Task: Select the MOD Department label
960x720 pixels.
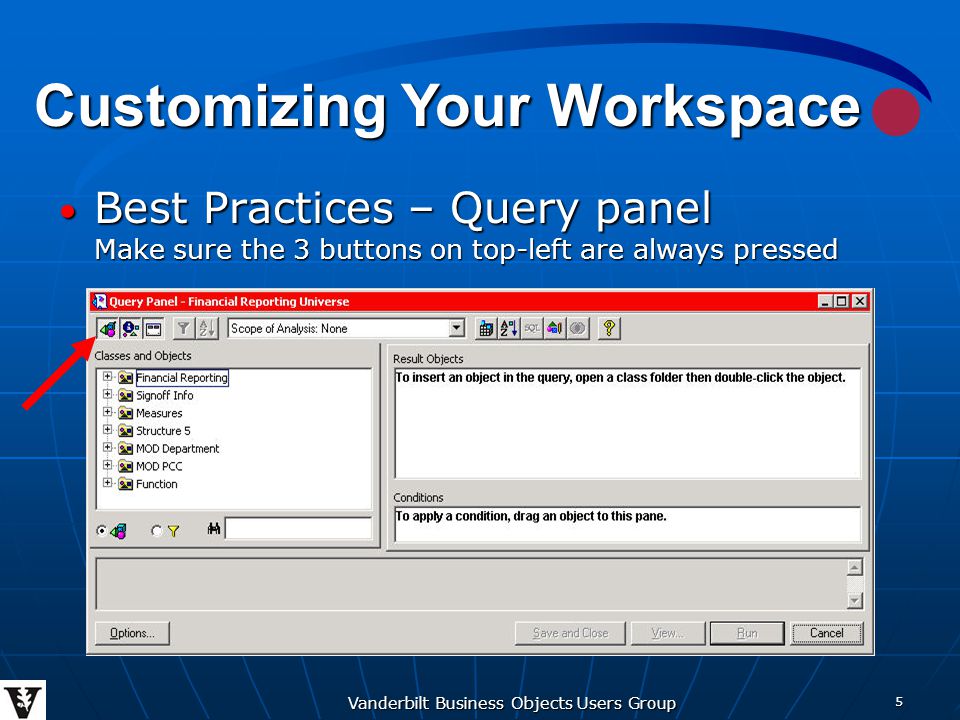Action: (178, 449)
